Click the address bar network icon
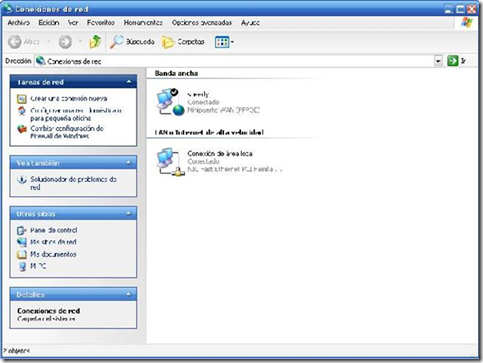This screenshot has height=363, width=483. (x=40, y=61)
